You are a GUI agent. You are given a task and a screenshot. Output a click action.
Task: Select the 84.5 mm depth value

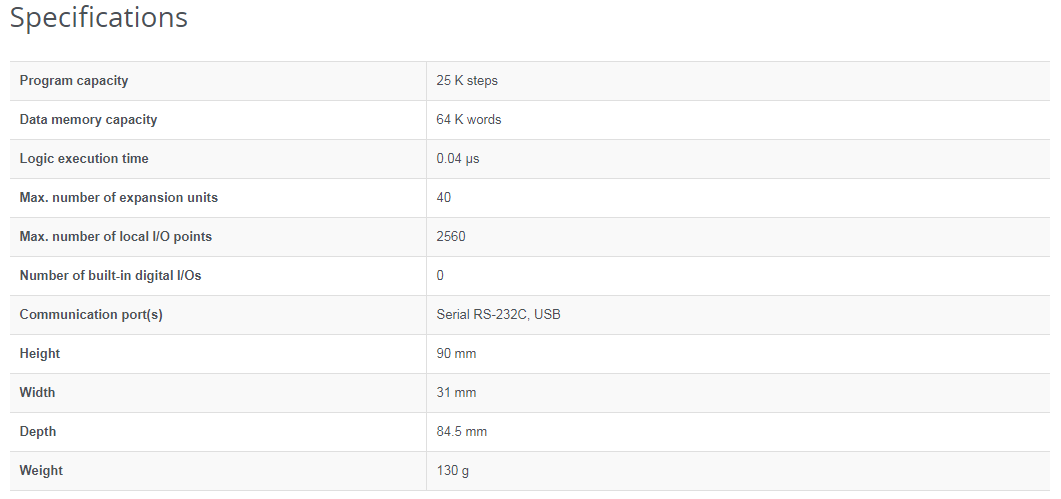[x=462, y=432]
